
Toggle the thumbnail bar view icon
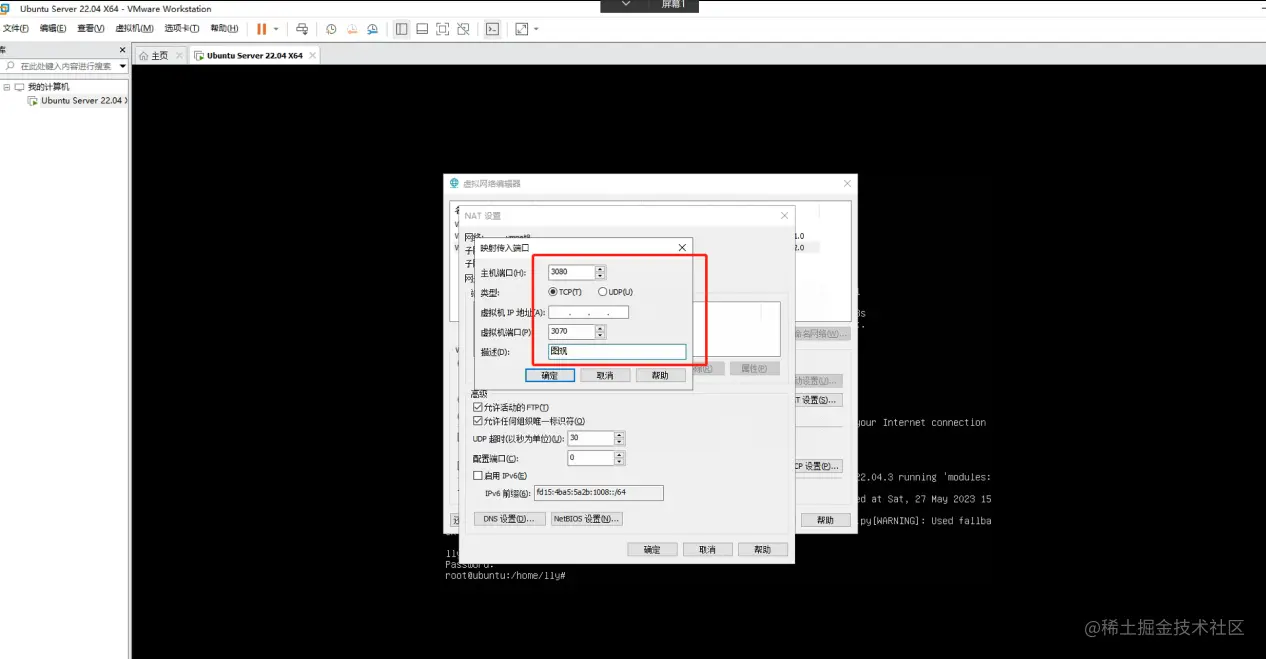pos(422,29)
